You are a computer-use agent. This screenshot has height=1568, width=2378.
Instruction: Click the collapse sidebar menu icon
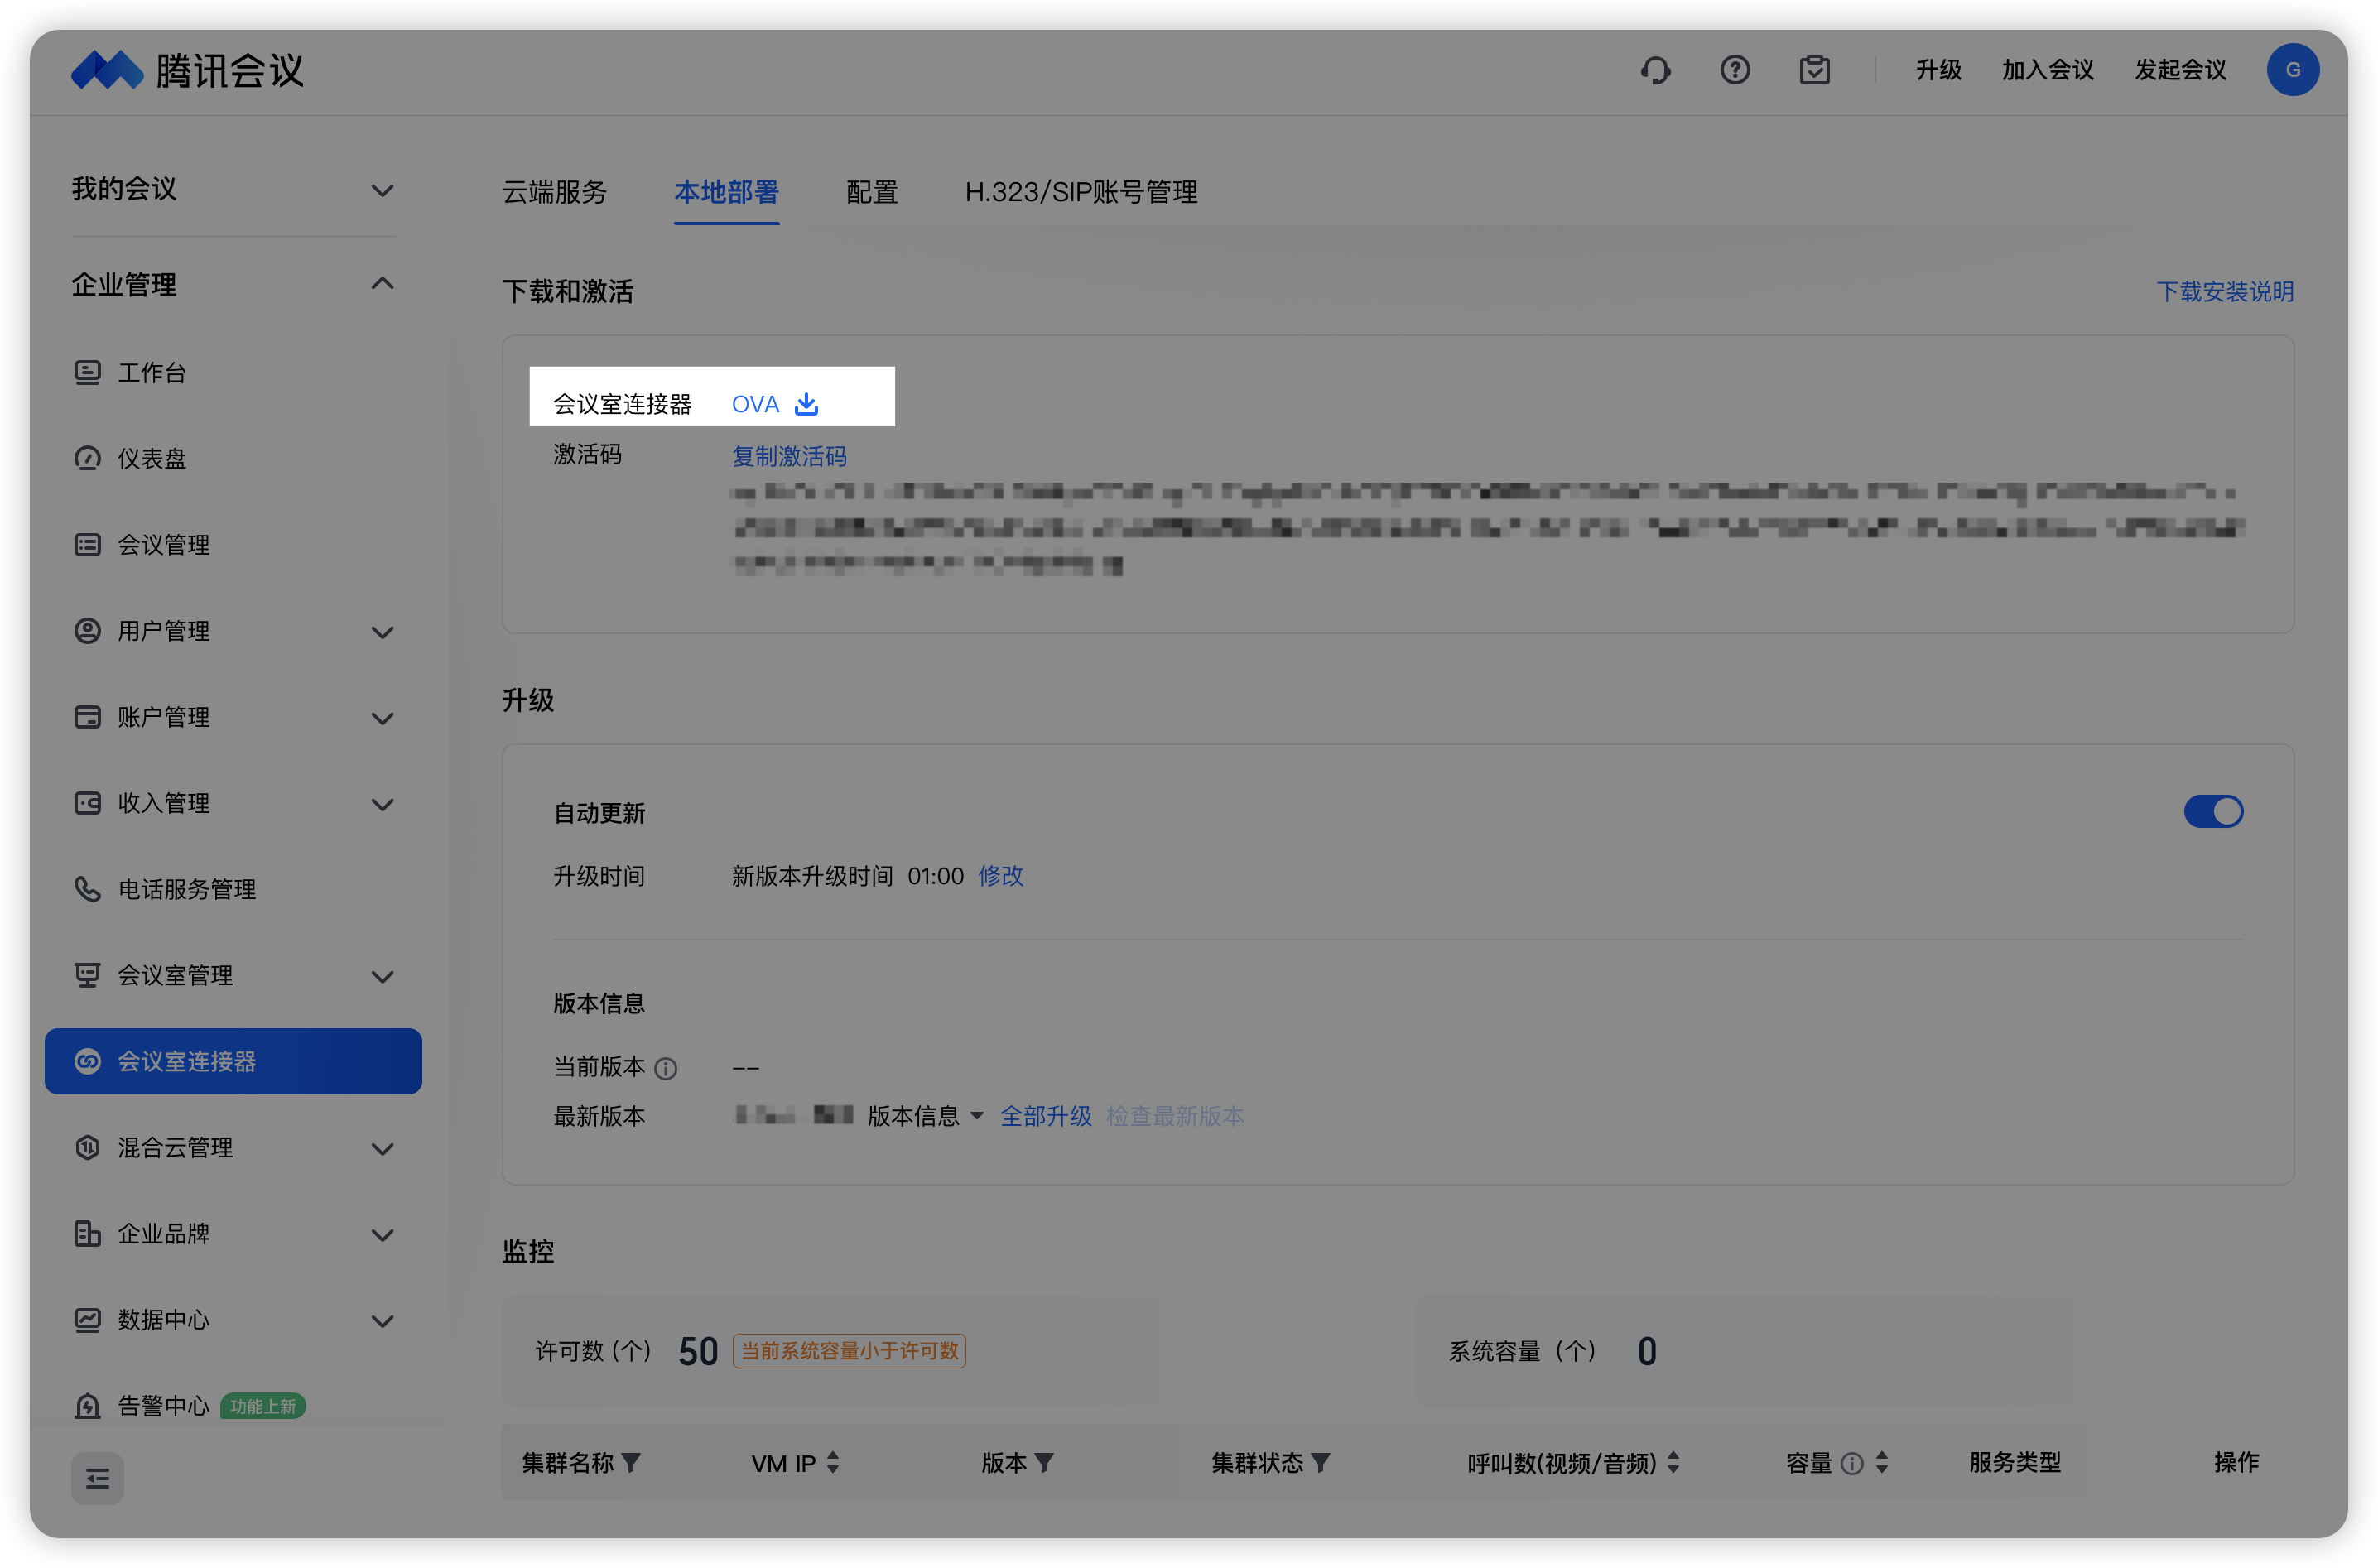[97, 1478]
